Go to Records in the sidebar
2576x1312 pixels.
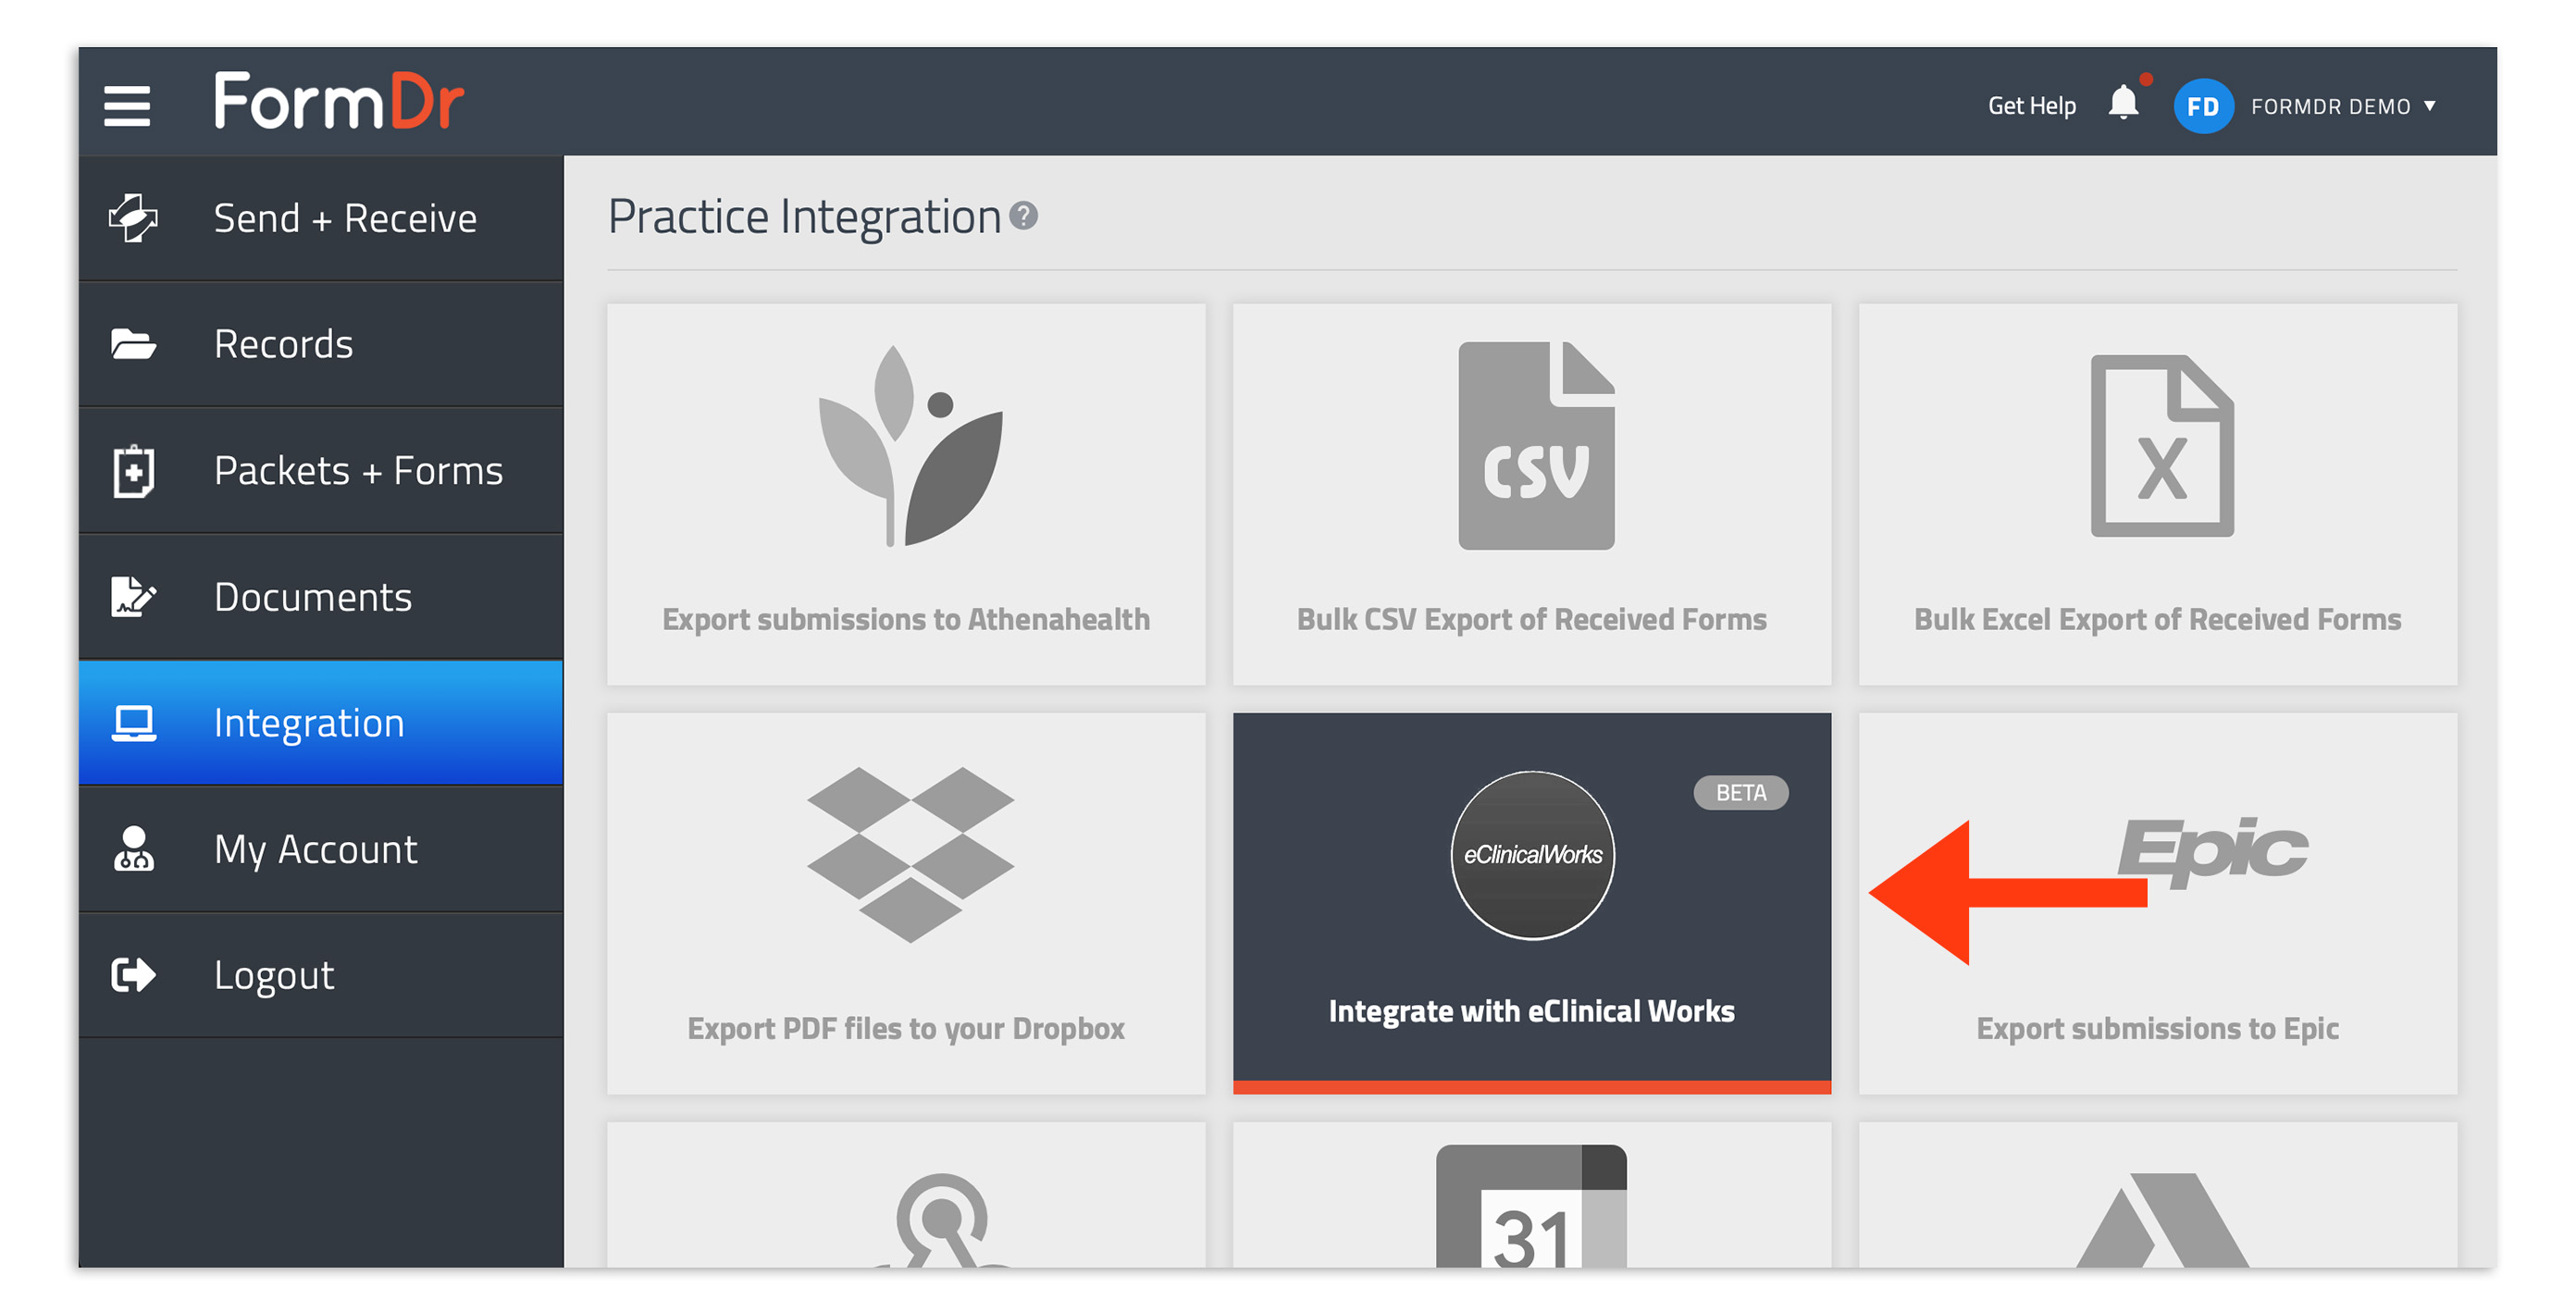point(321,344)
